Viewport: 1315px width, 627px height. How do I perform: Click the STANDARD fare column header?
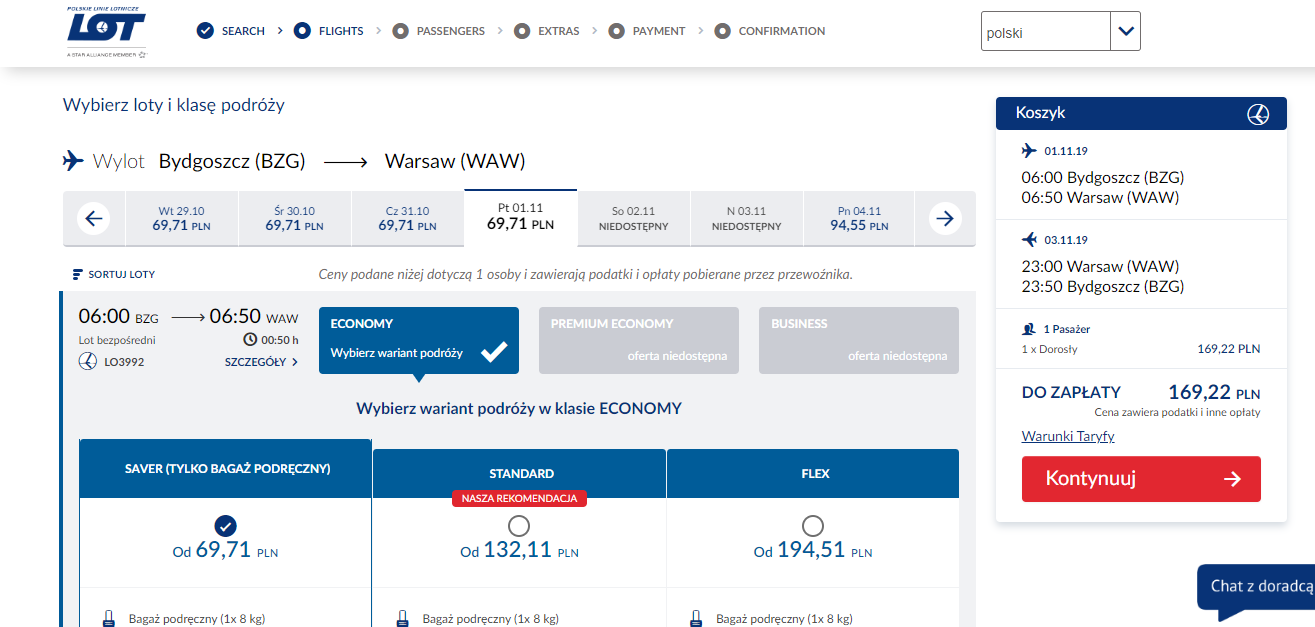[519, 473]
